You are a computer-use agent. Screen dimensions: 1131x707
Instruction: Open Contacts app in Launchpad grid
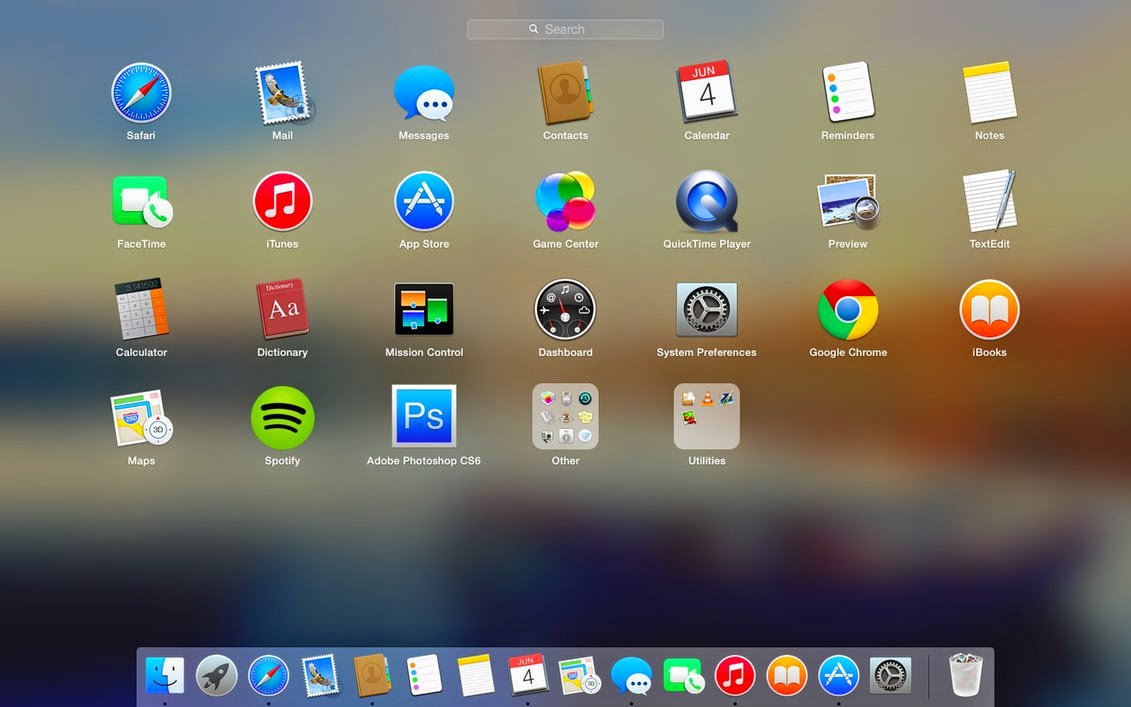(565, 92)
